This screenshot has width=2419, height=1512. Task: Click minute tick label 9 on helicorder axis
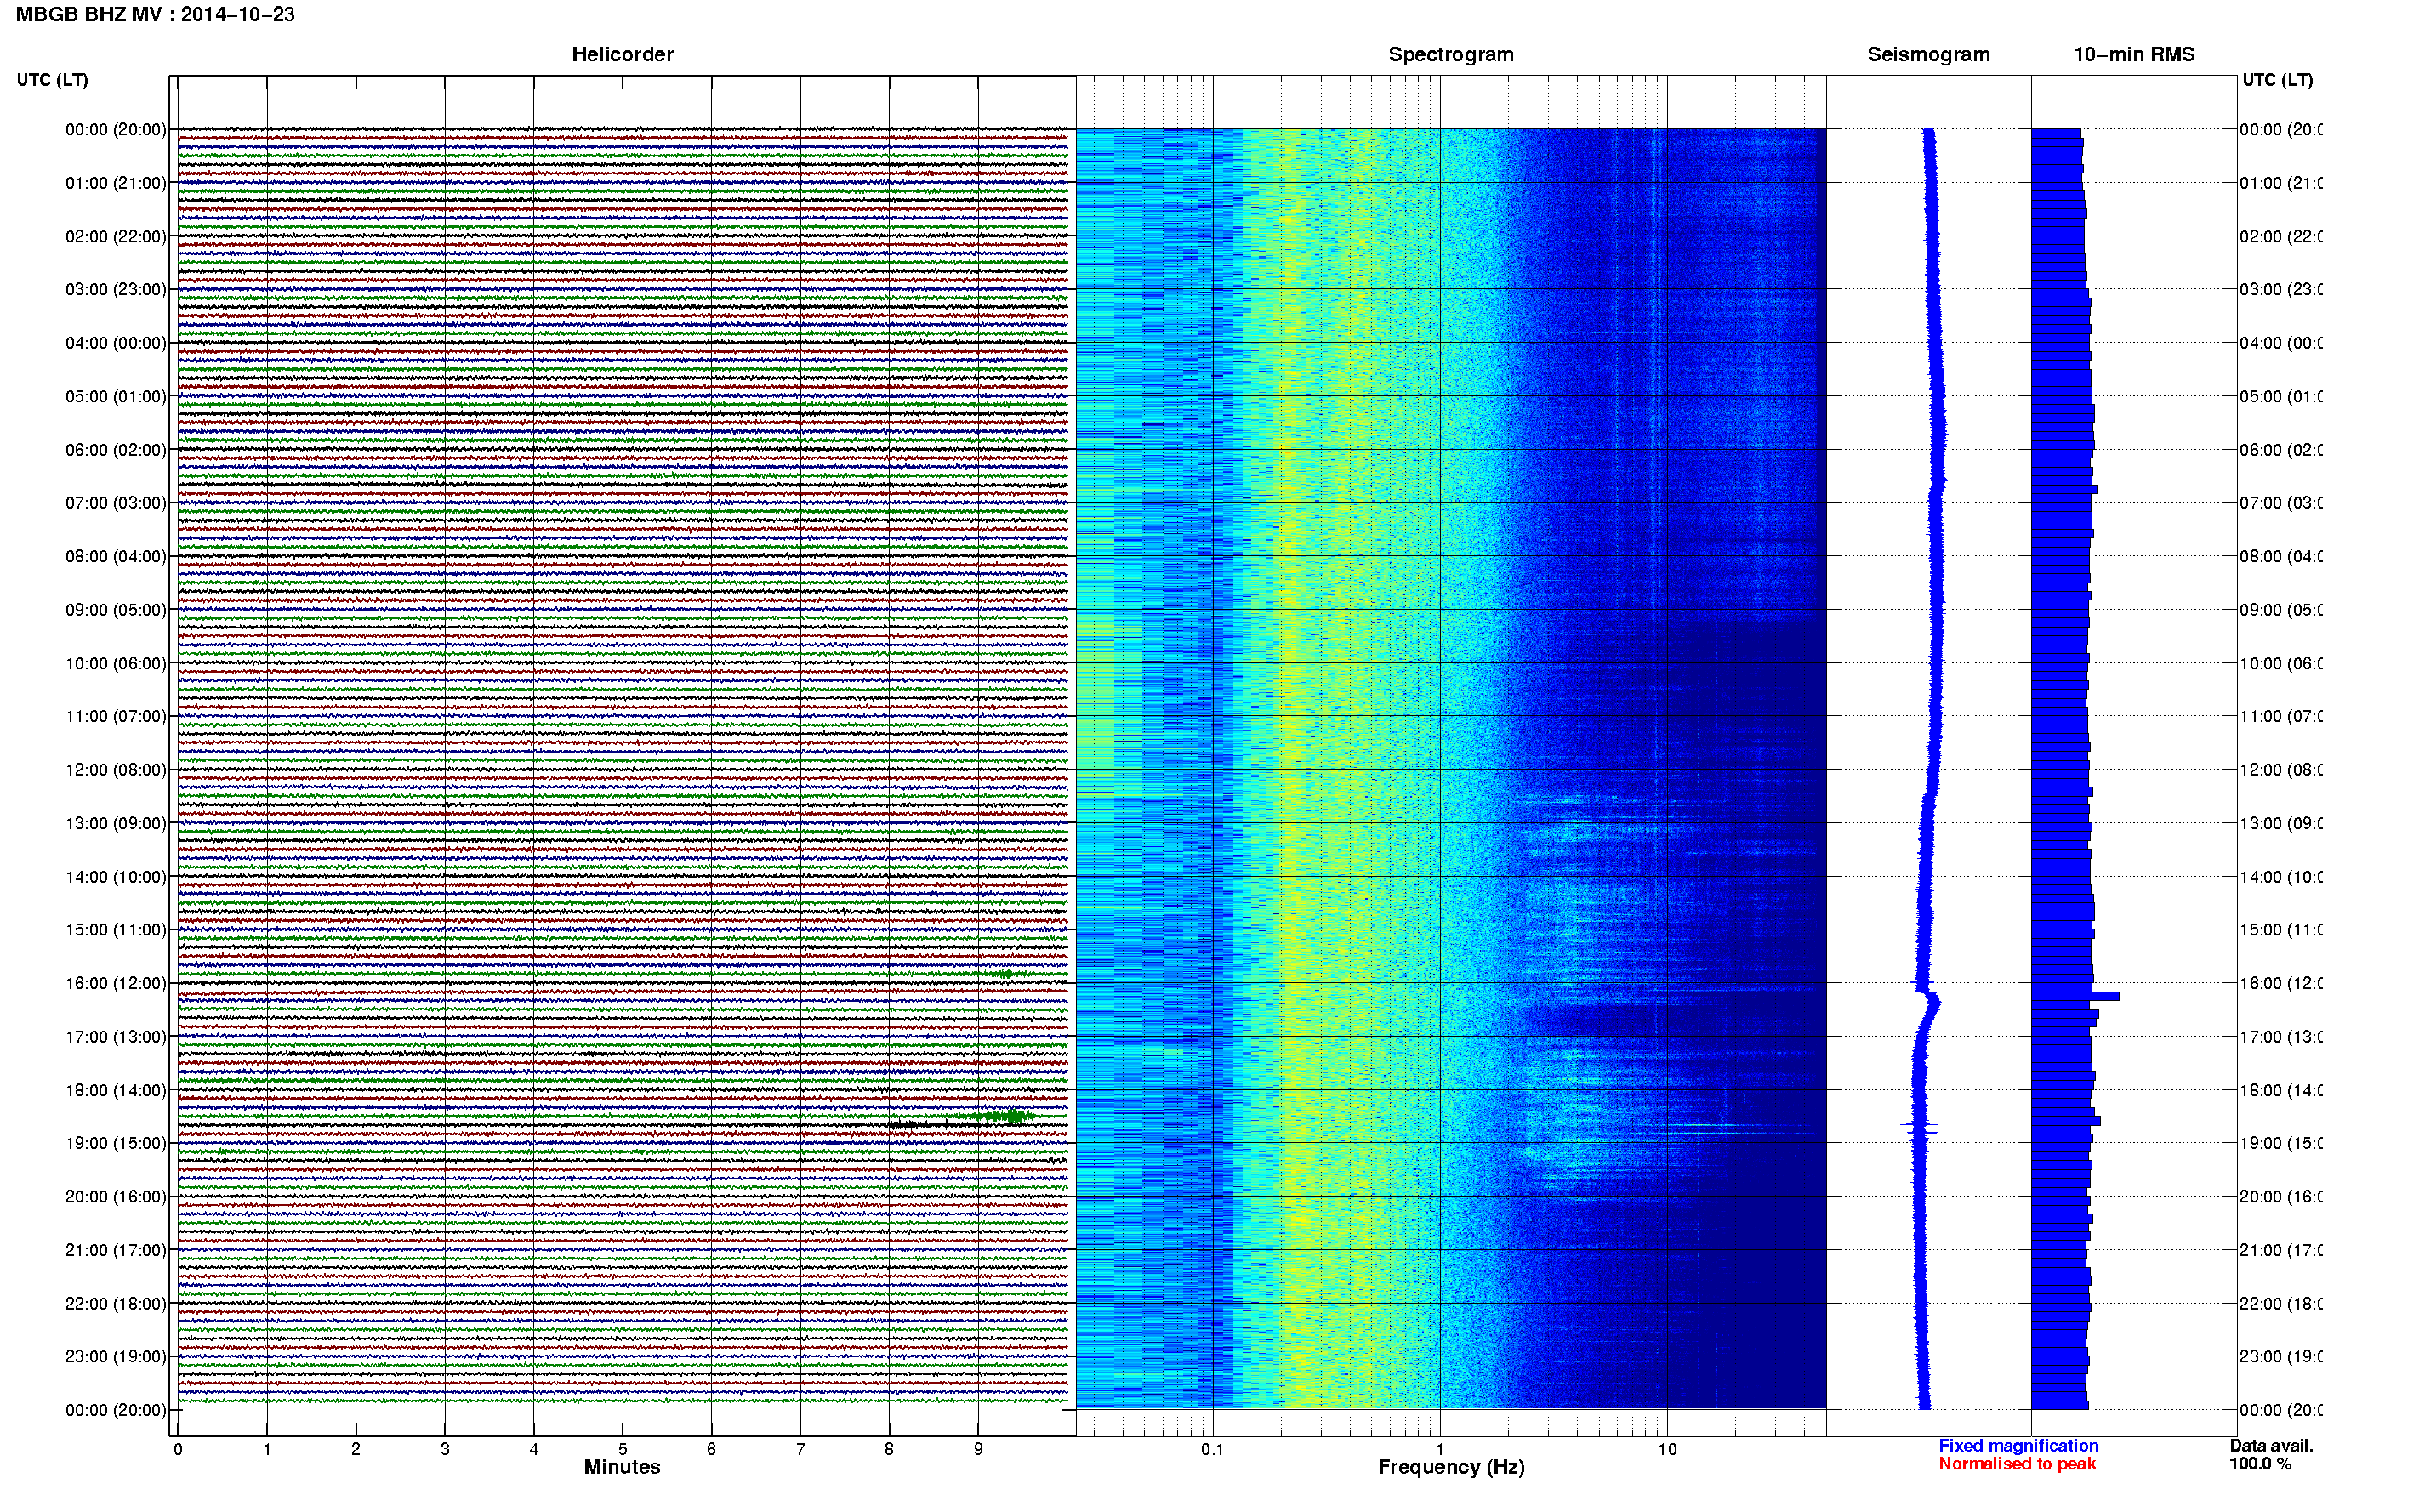click(x=978, y=1449)
